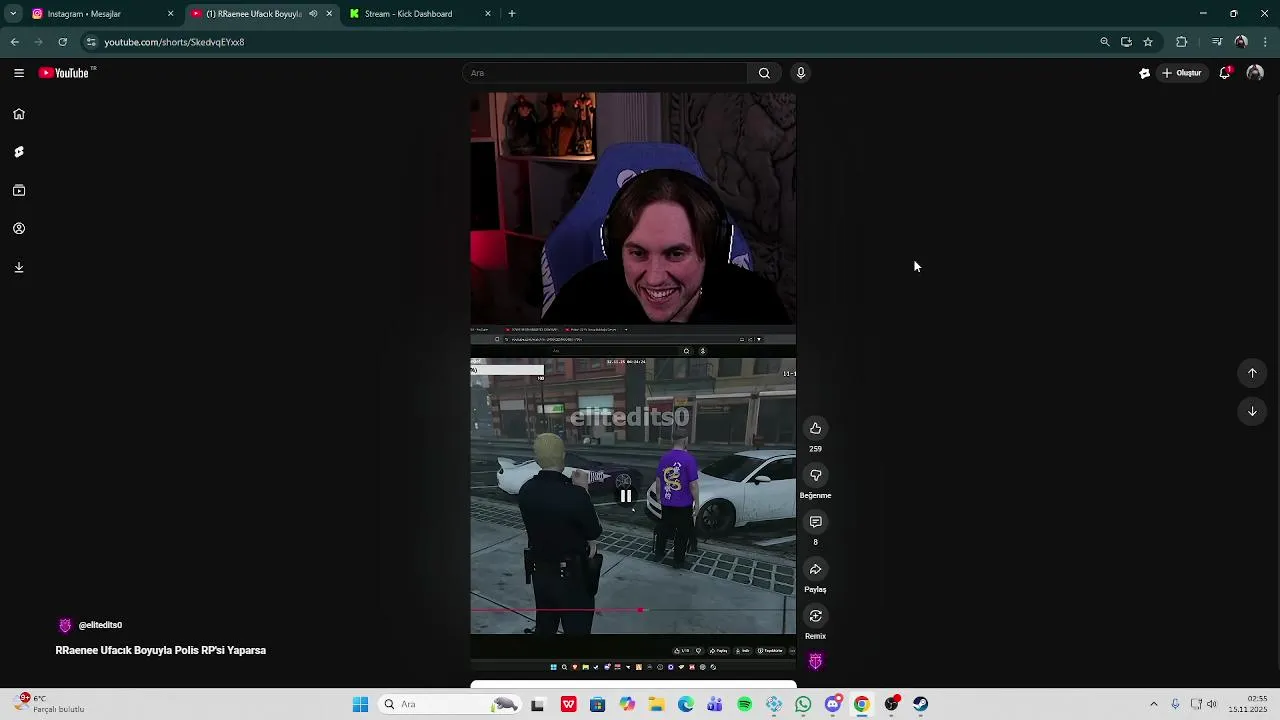The height and width of the screenshot is (720, 1280).
Task: Open Chrome profile avatar
Action: (1241, 42)
